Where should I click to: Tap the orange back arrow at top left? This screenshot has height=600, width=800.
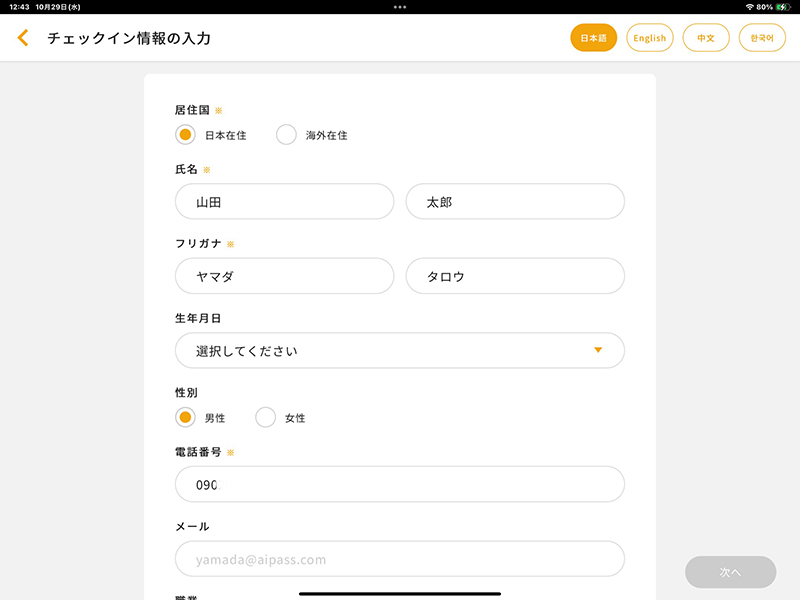coord(22,37)
